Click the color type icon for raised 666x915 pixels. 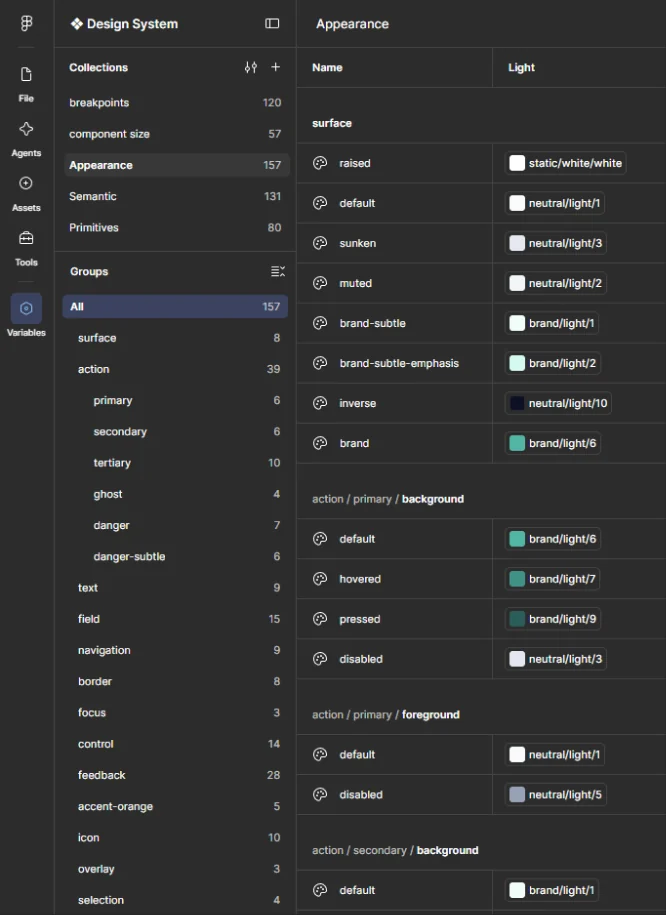[320, 163]
